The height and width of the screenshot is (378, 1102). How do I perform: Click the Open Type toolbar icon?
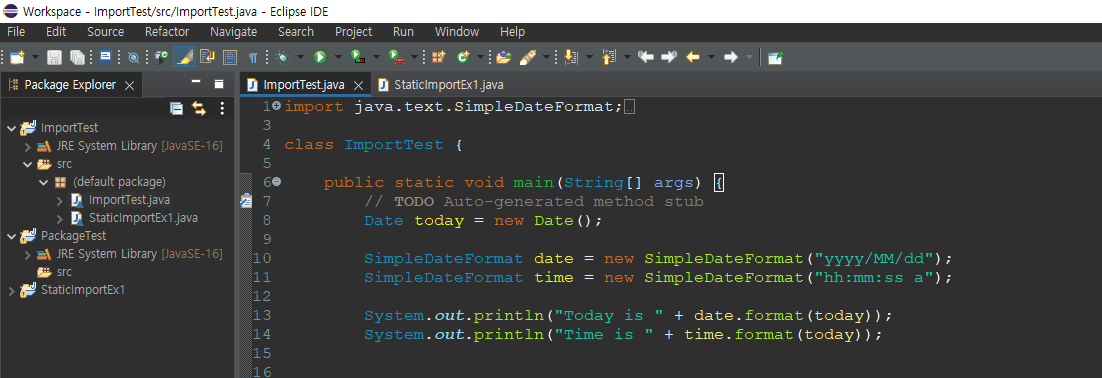(x=162, y=58)
